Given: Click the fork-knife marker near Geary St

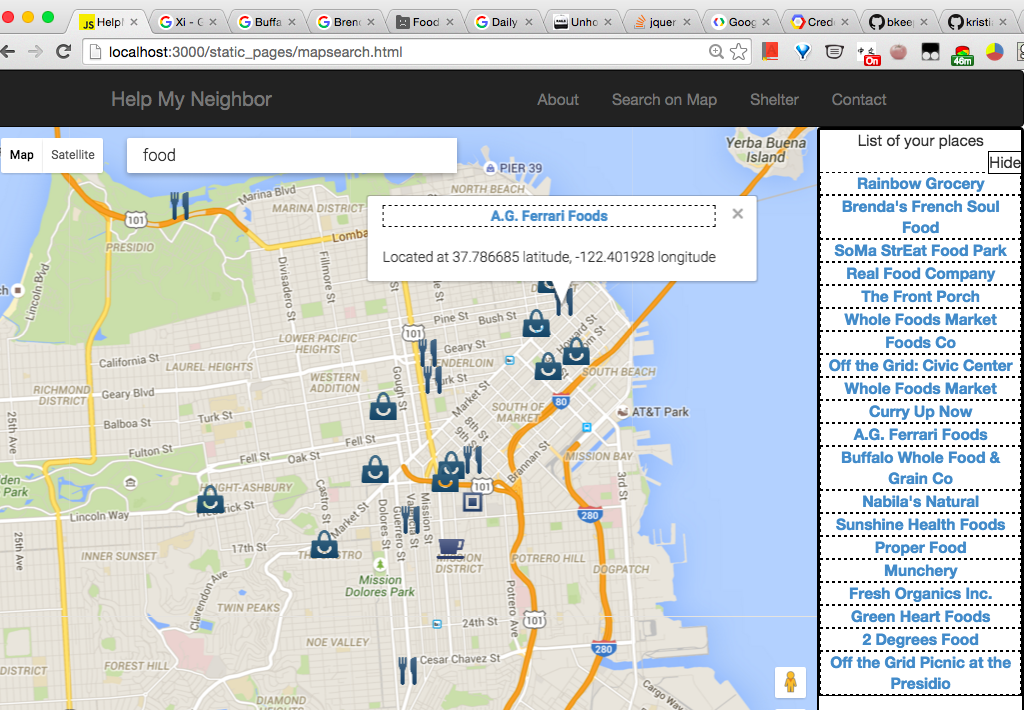Looking at the screenshot, I should click(x=427, y=353).
